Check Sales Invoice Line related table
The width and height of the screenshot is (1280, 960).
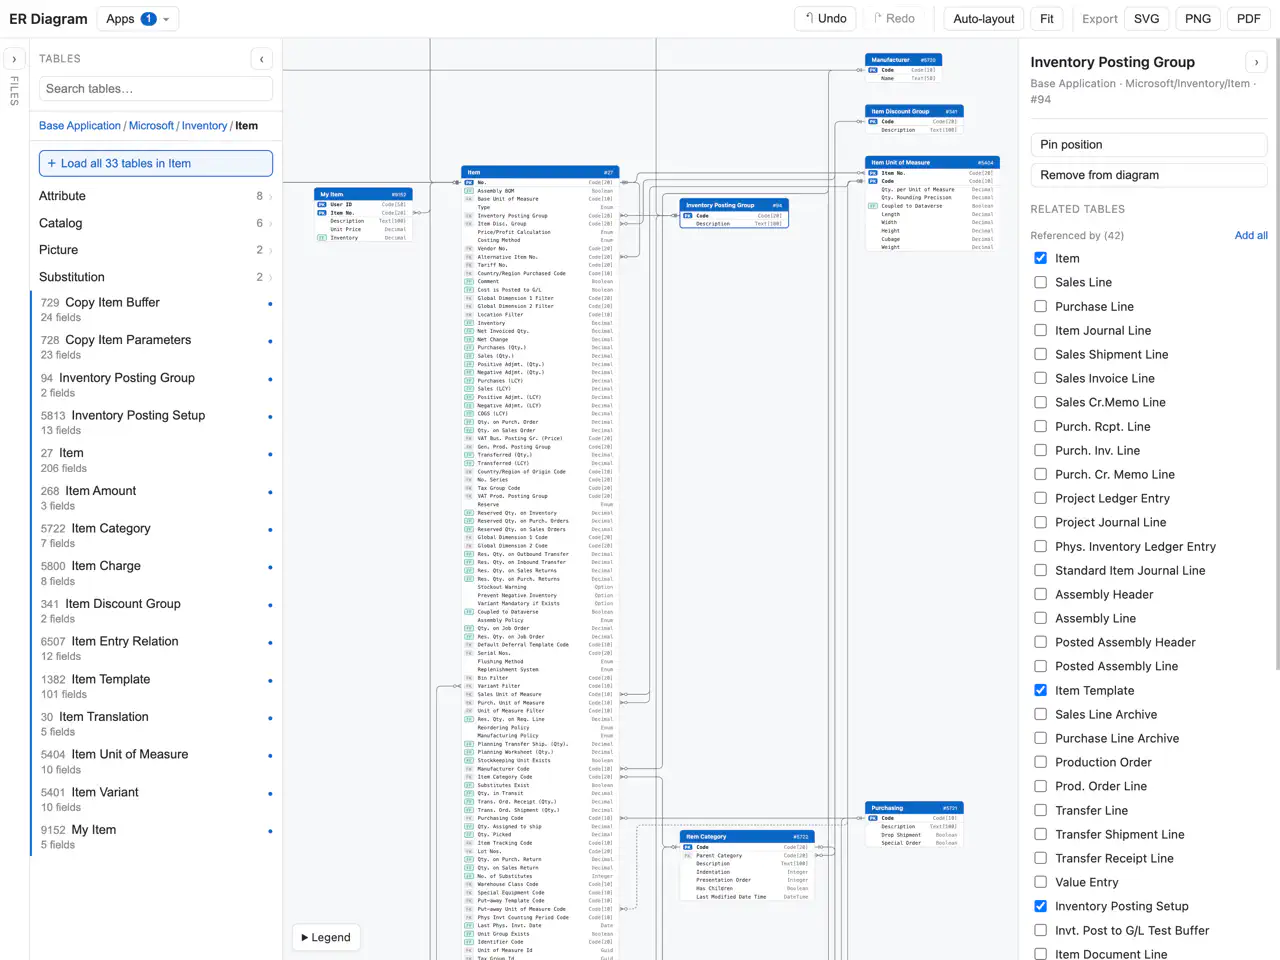click(1040, 378)
